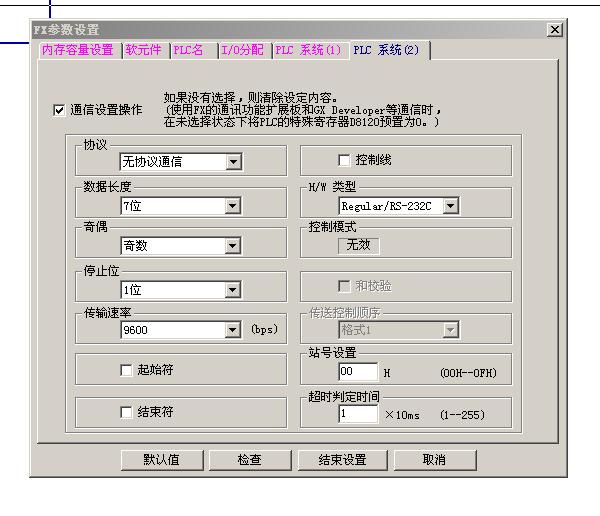
Task: Open the PLC 系统(1) tab
Action: pyautogui.click(x=308, y=50)
